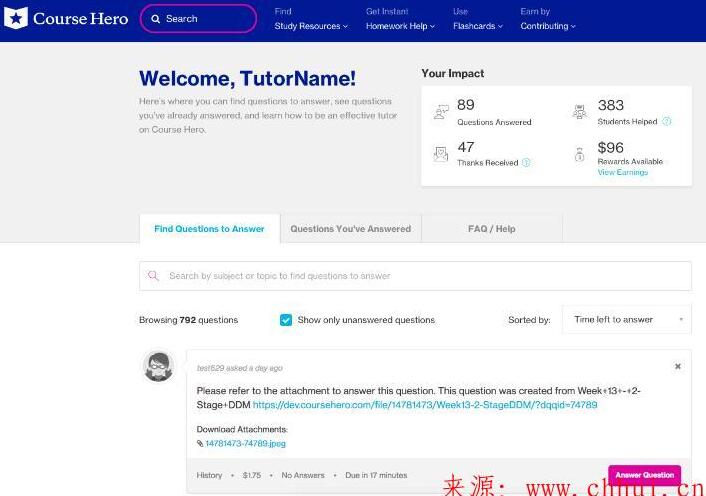Image resolution: width=706 pixels, height=496 pixels.
Task: Open the Time left to answer dropdown
Action: (x=627, y=320)
